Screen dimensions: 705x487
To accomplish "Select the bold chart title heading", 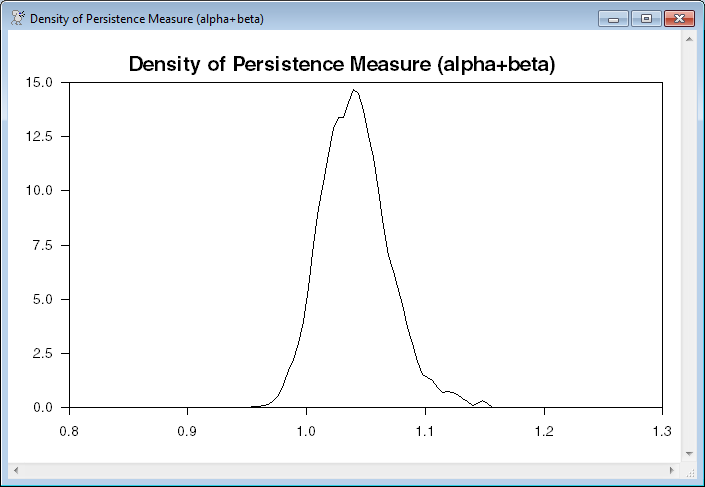I will click(342, 65).
